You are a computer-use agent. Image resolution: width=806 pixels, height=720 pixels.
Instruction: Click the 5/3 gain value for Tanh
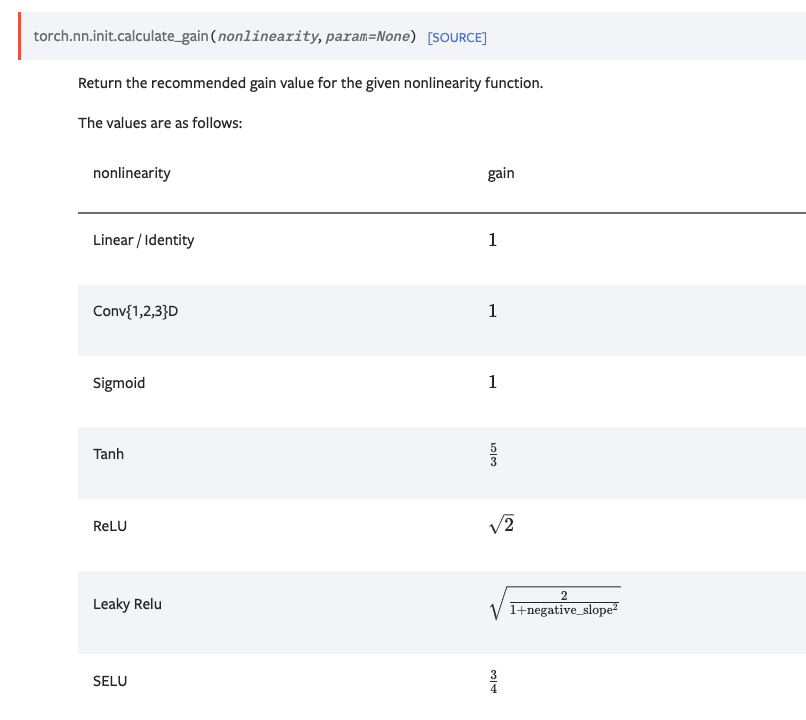point(493,455)
